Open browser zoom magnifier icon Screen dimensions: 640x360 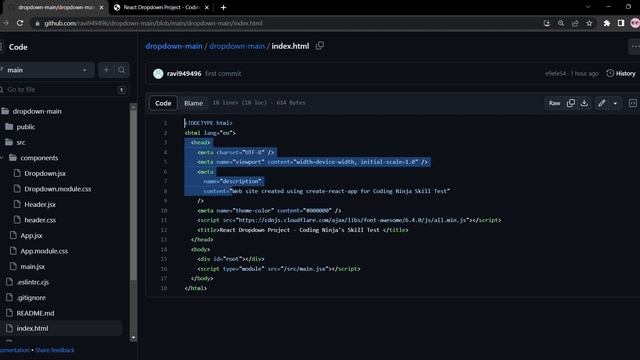[561, 23]
